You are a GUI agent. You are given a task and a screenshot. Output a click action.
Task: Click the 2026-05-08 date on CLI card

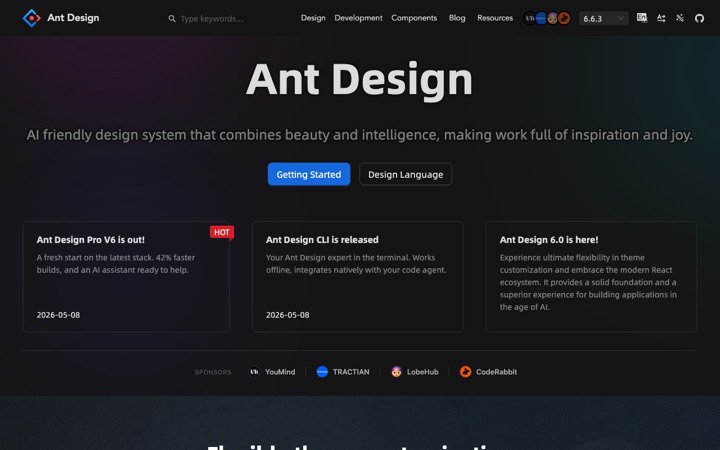287,315
